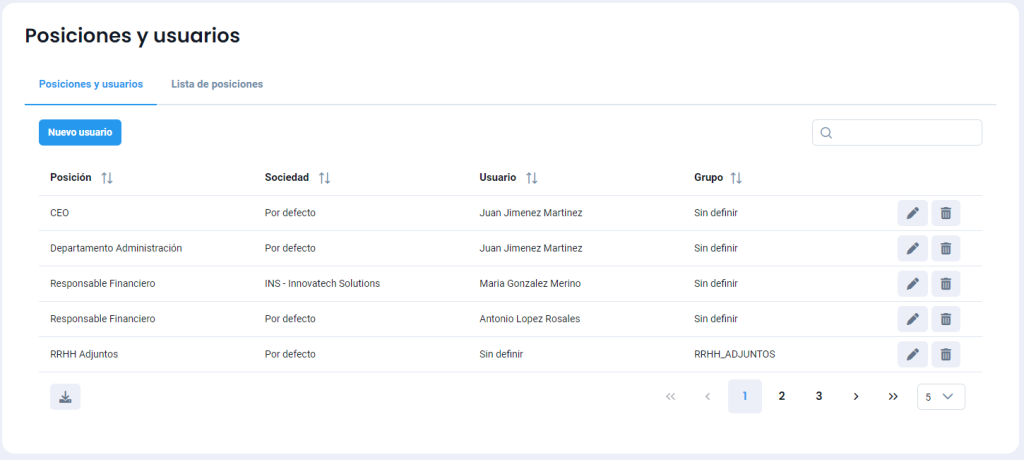
Task: Go to the next page arrow
Action: coord(856,397)
